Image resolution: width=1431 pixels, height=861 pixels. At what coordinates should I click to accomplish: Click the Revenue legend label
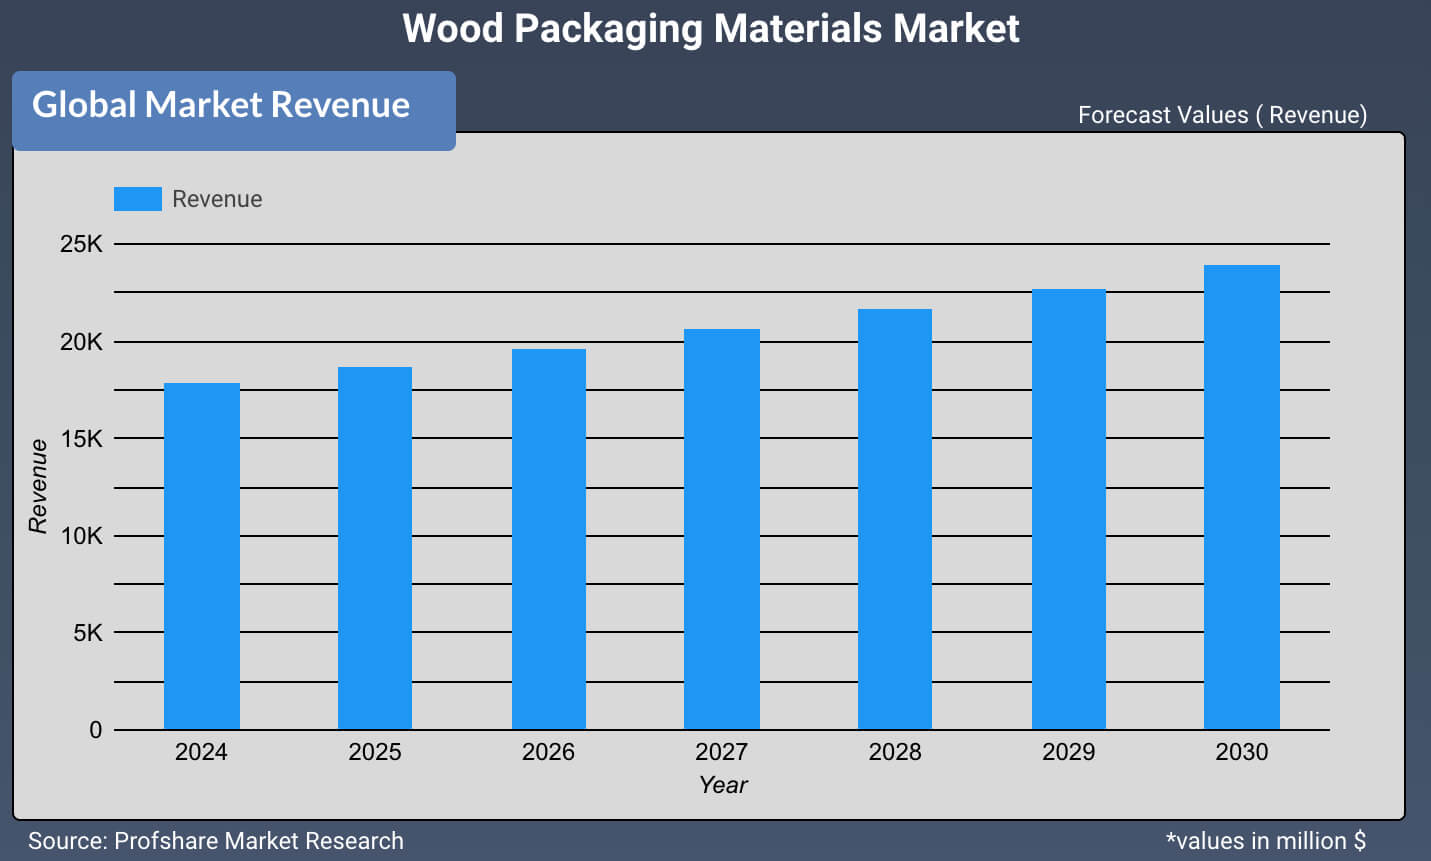tap(217, 199)
